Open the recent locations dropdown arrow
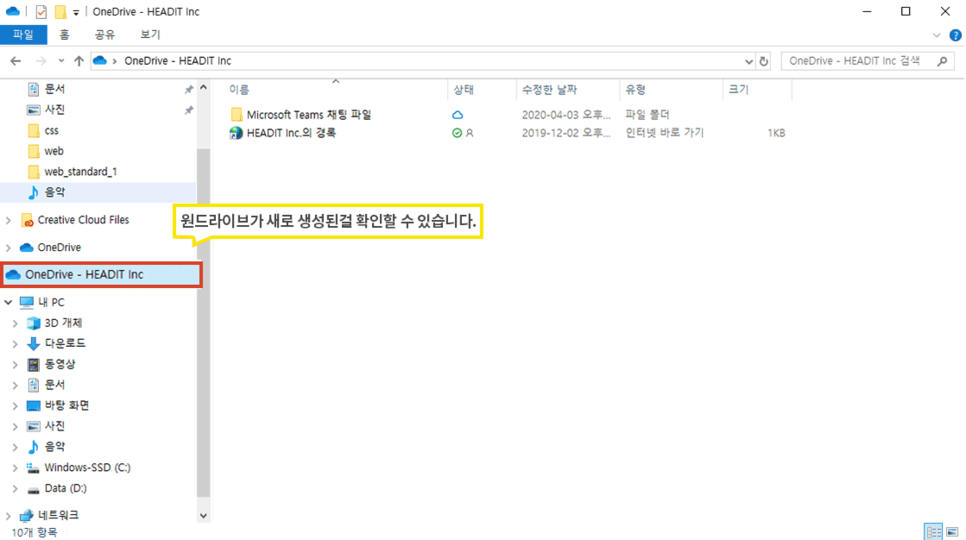The height and width of the screenshot is (540, 966). 61,61
